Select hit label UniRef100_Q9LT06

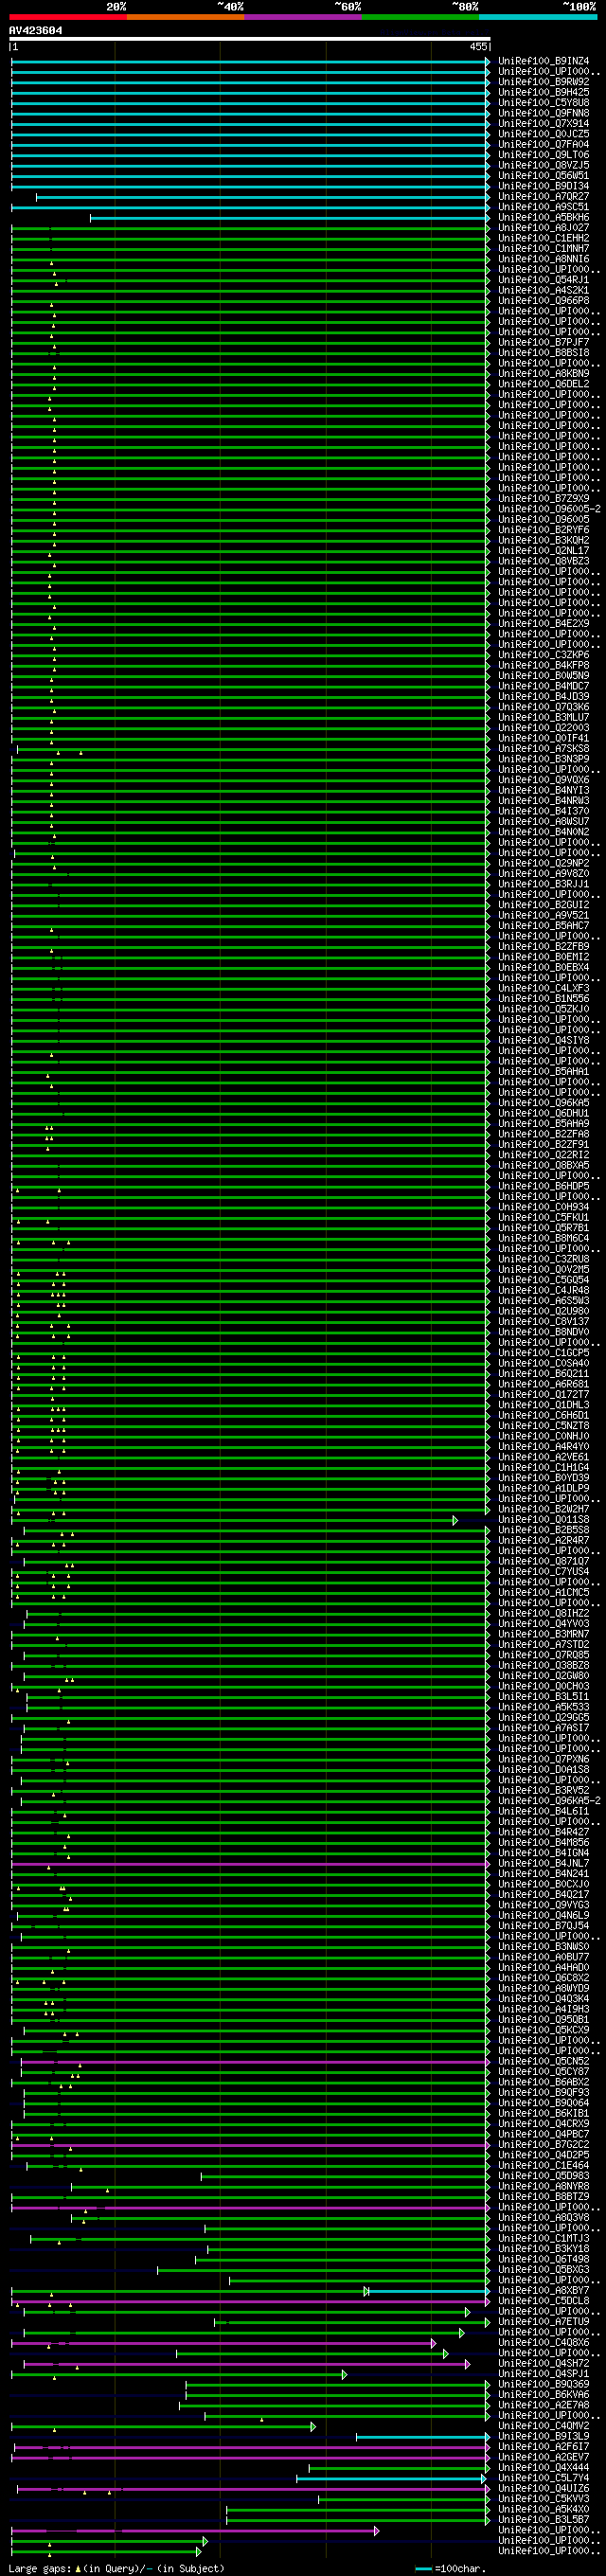pyautogui.click(x=544, y=155)
